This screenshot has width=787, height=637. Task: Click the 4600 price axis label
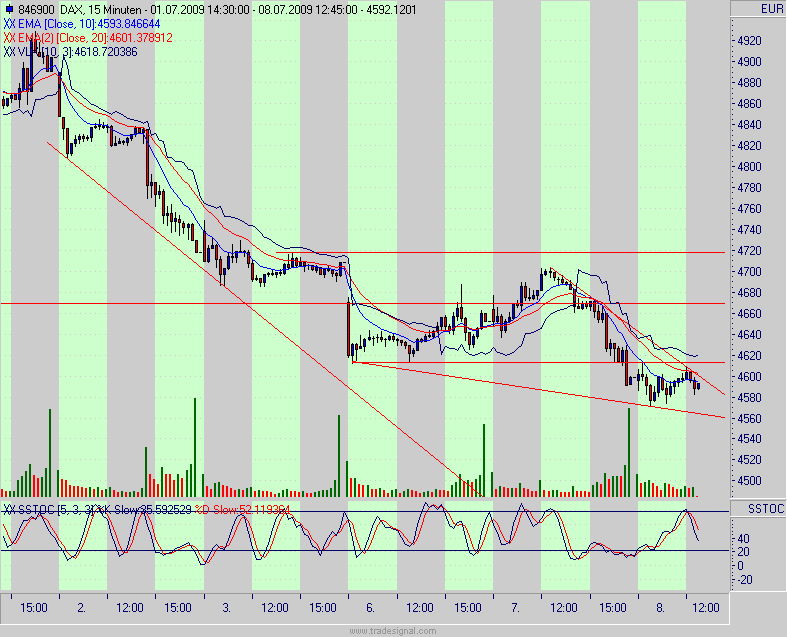coord(749,376)
